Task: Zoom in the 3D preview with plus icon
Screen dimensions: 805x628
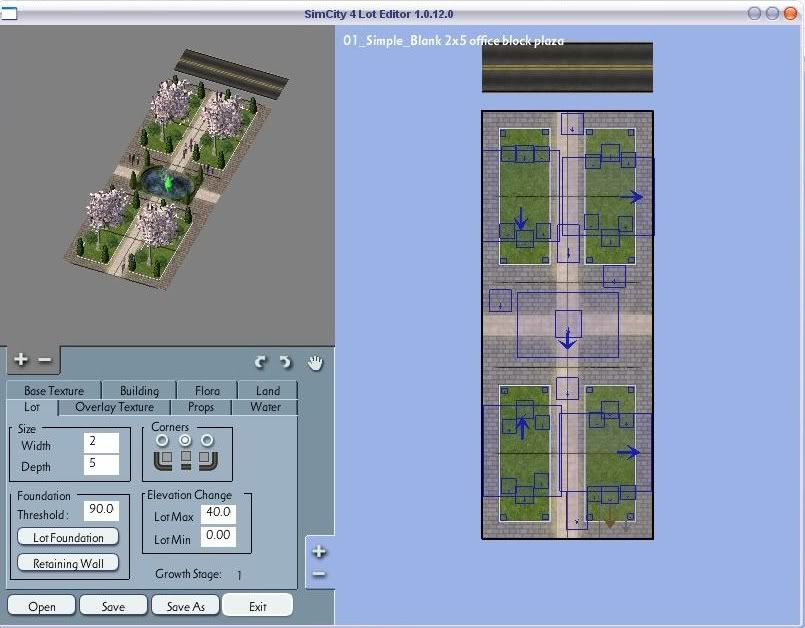Action: (x=21, y=359)
